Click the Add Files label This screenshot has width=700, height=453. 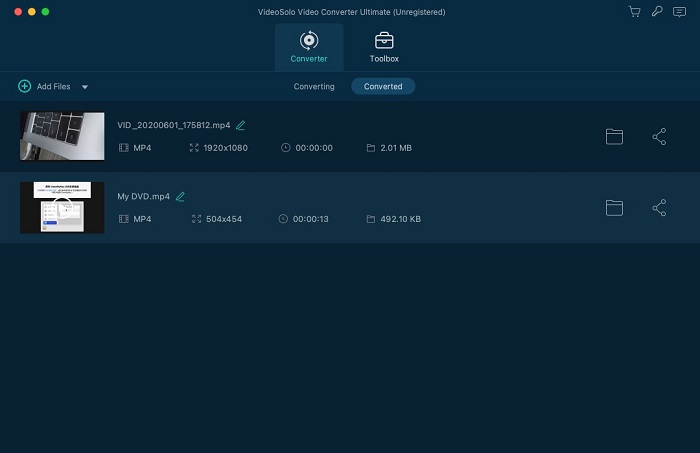tap(54, 87)
